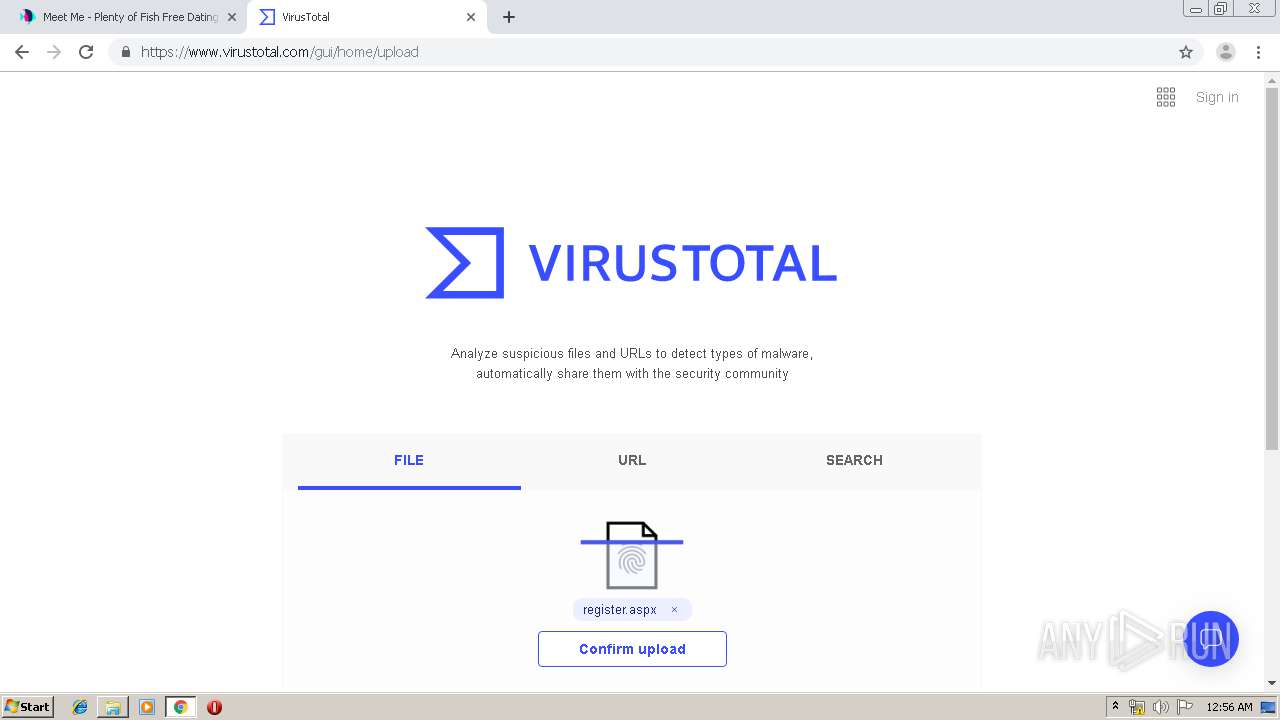This screenshot has height=720, width=1280.
Task: Open Action Center flag icon
Action: pyautogui.click(x=1185, y=707)
